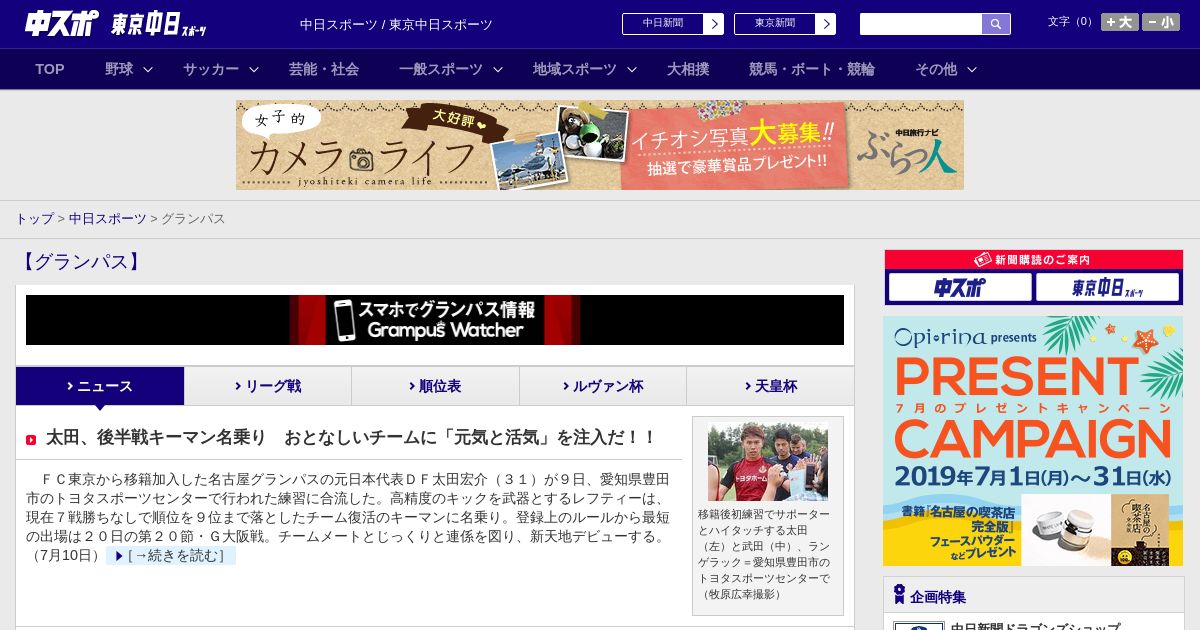Open the 太田 practice photo thumbnail

tap(768, 462)
